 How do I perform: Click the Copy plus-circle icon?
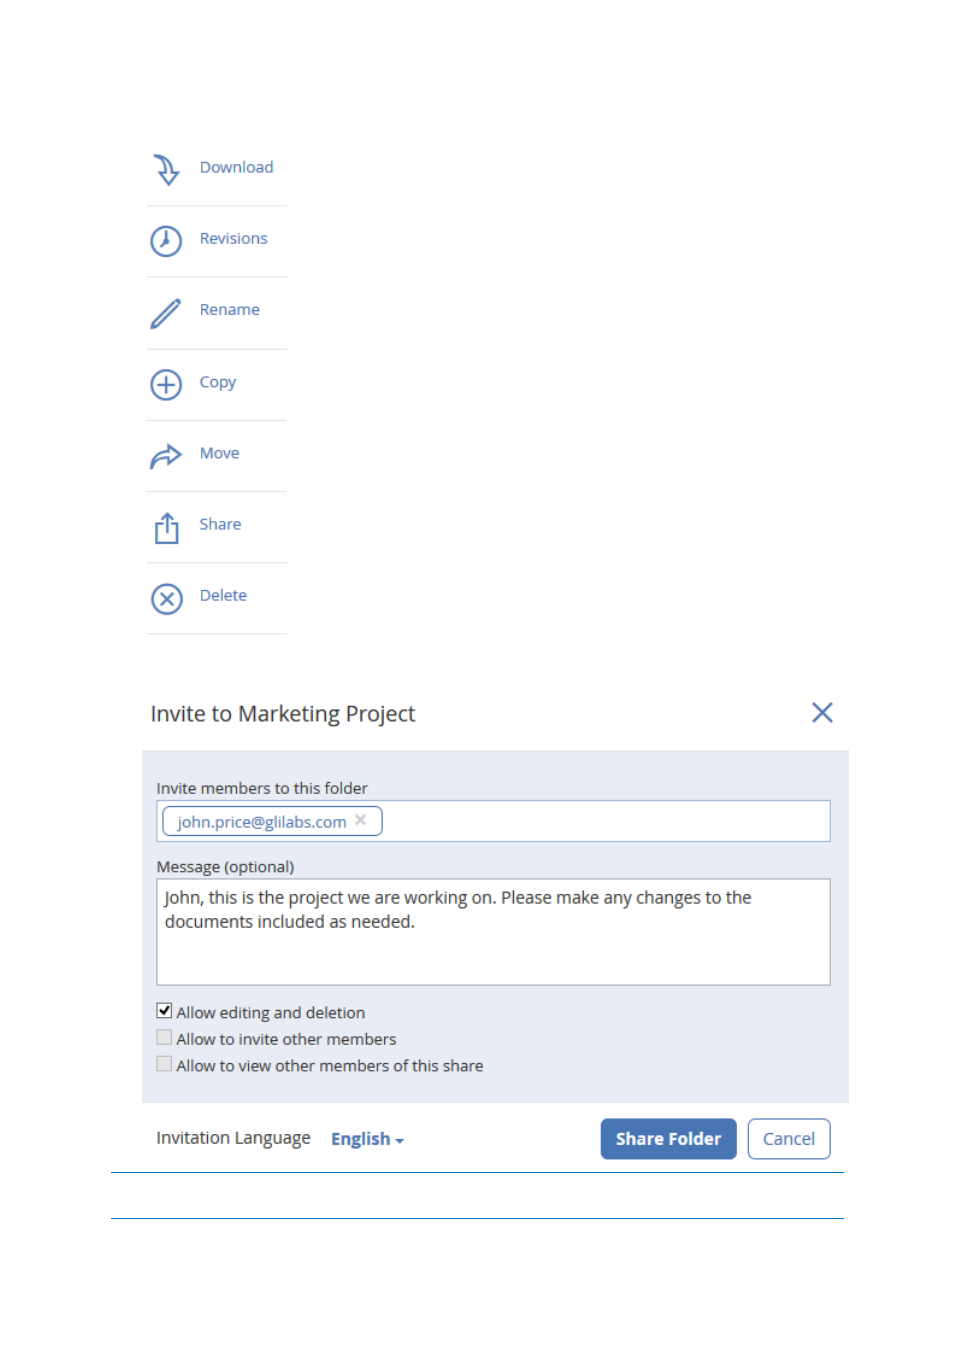[166, 385]
